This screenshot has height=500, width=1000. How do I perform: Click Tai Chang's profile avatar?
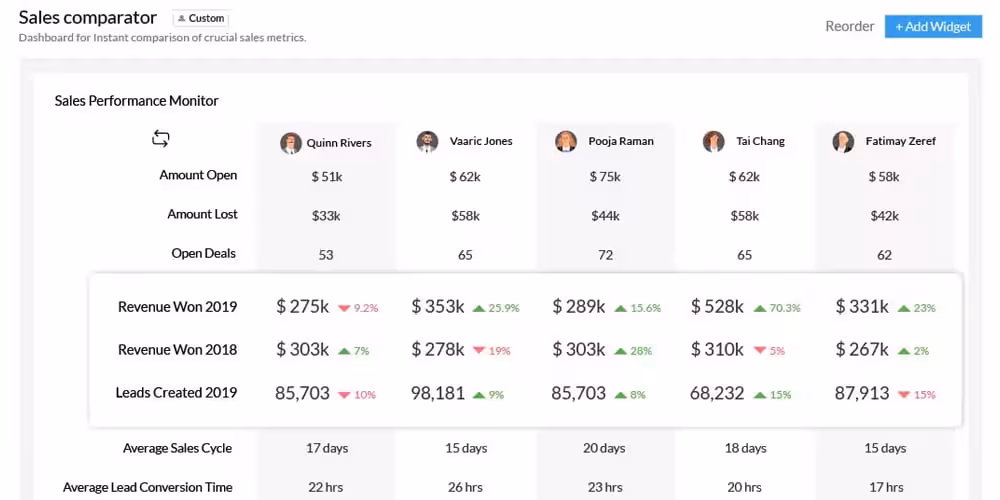tap(713, 142)
